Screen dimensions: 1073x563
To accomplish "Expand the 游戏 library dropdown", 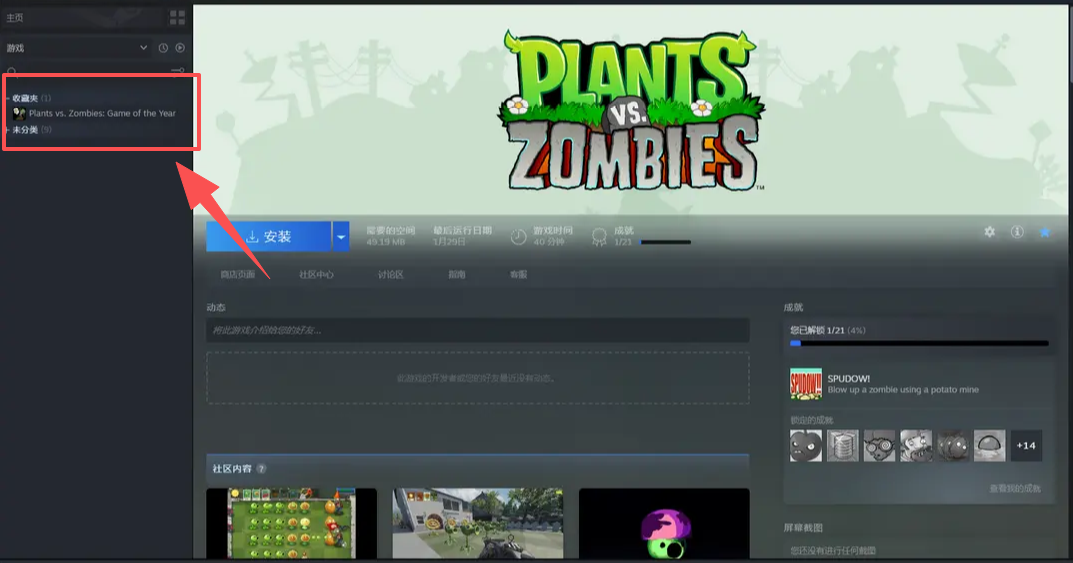I will (143, 48).
